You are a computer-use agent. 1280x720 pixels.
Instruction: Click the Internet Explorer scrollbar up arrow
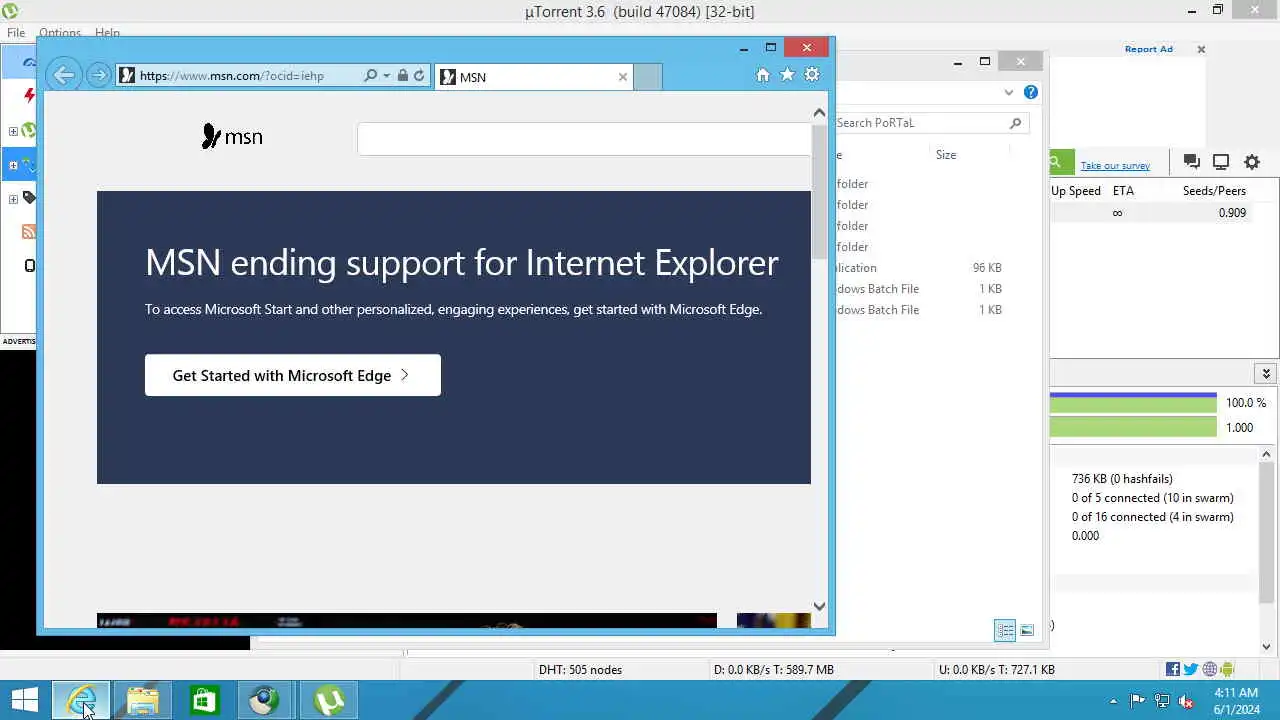[820, 113]
